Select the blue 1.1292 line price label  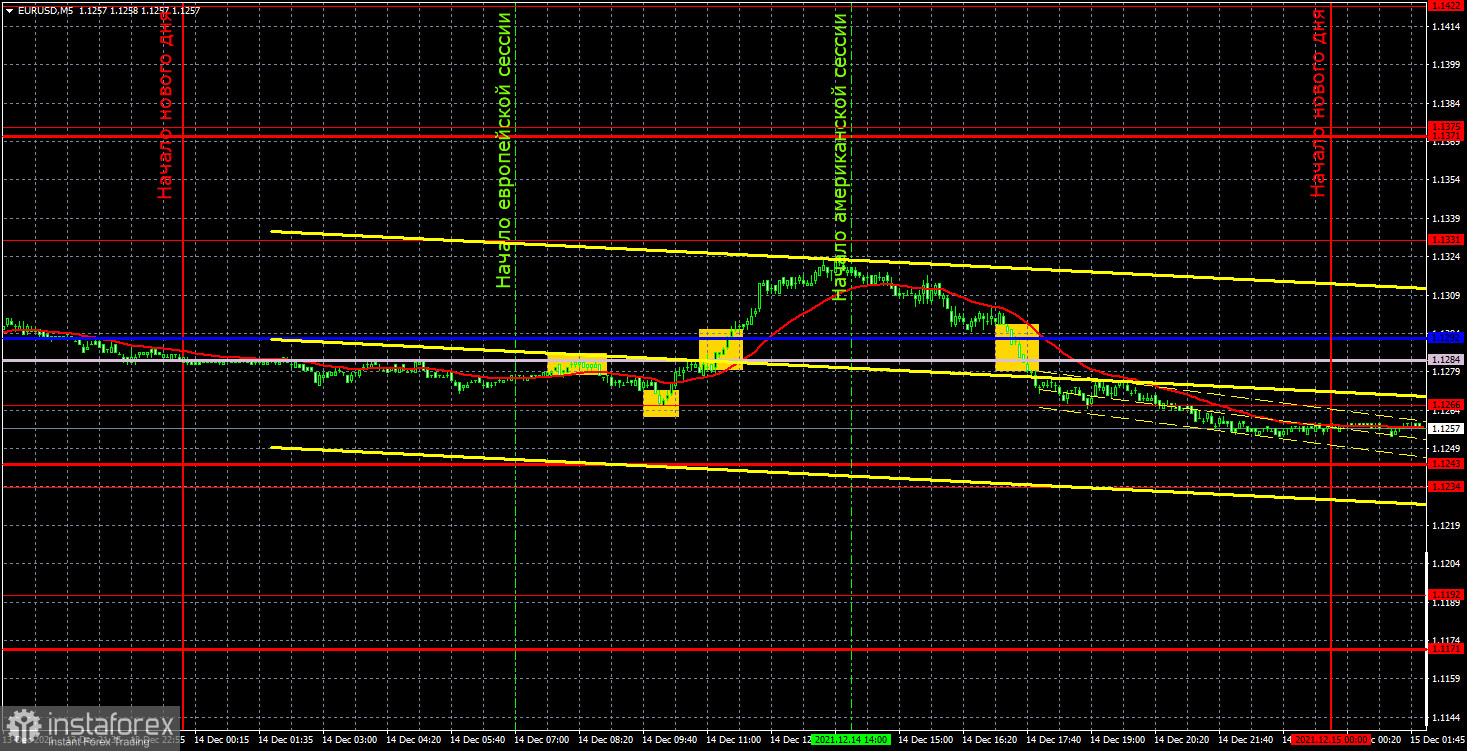tap(1445, 338)
